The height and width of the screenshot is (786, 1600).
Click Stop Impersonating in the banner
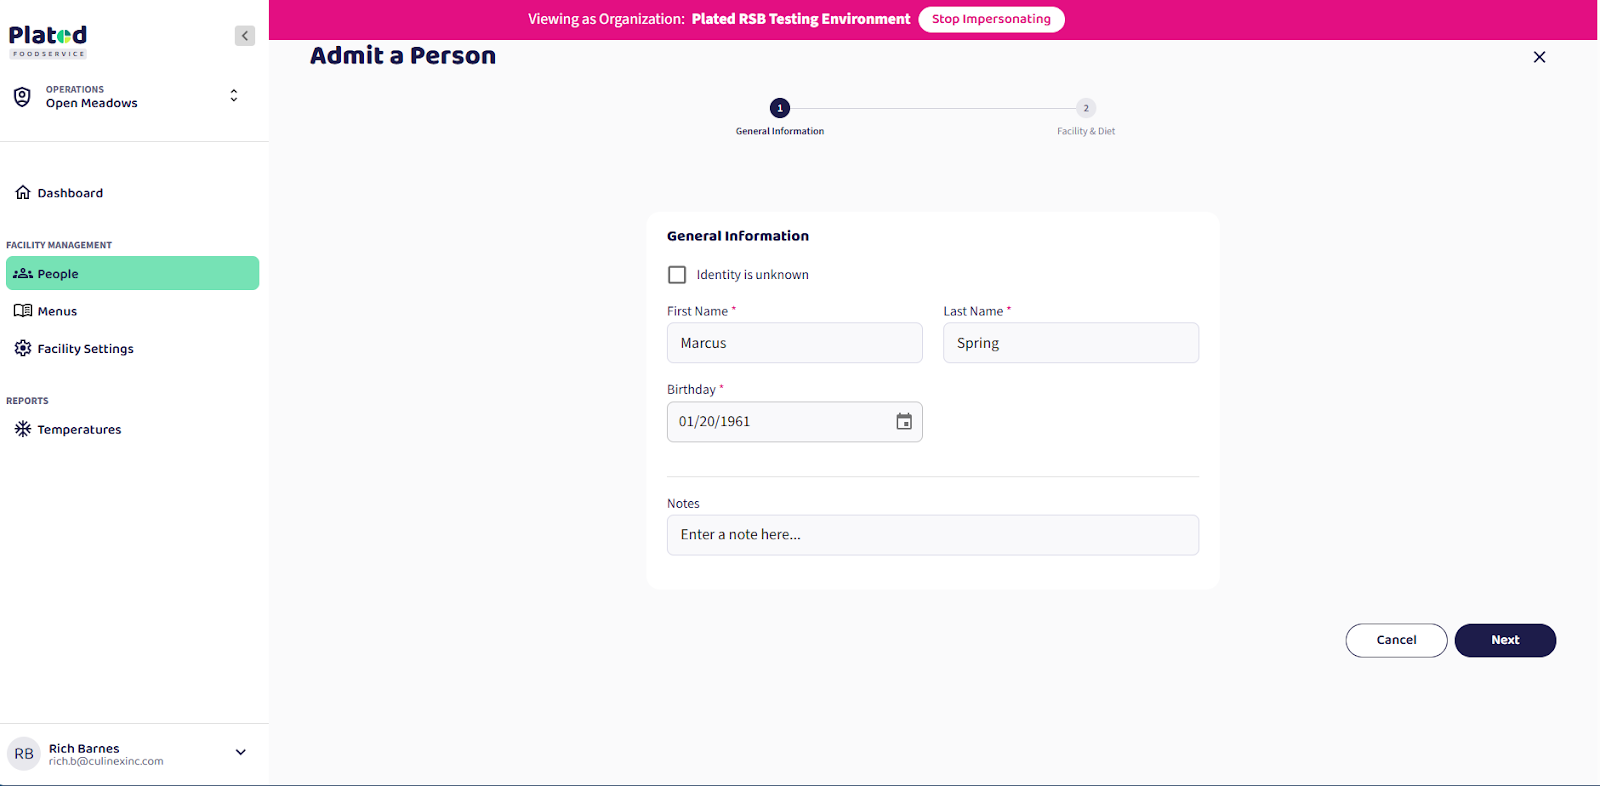(991, 19)
